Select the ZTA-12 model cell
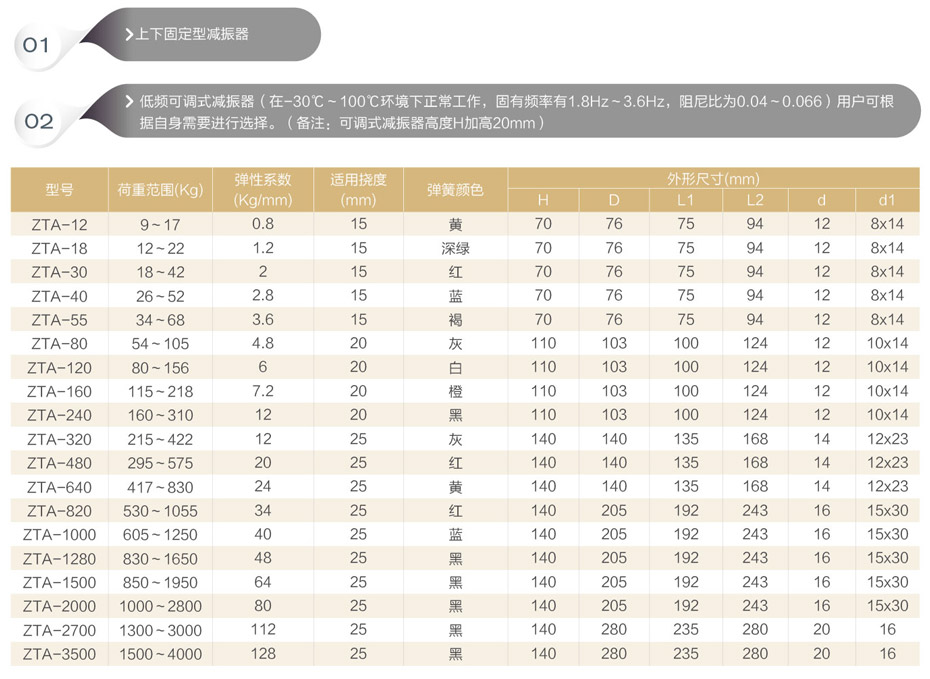930x679 pixels. [x=59, y=224]
